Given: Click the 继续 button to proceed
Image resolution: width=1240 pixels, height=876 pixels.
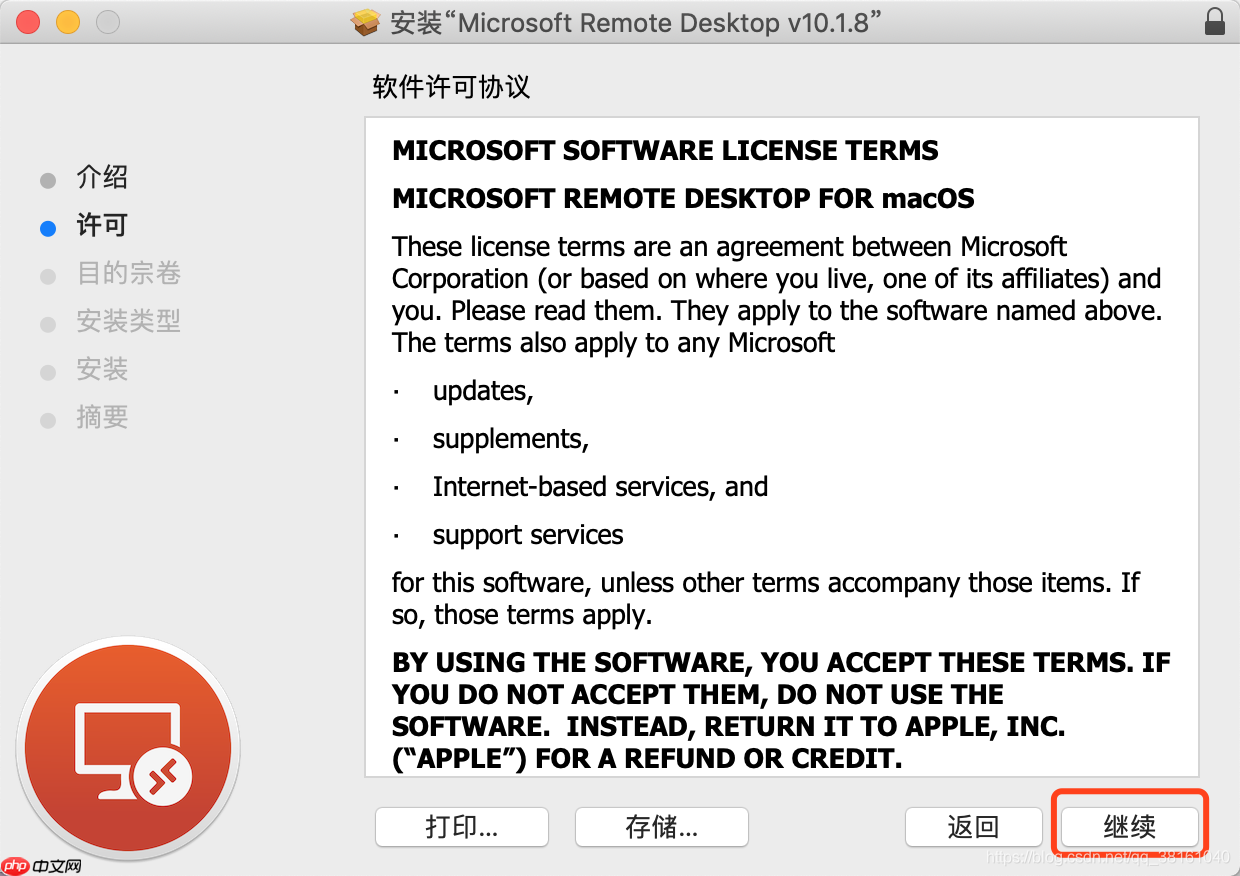Looking at the screenshot, I should [x=1129, y=827].
